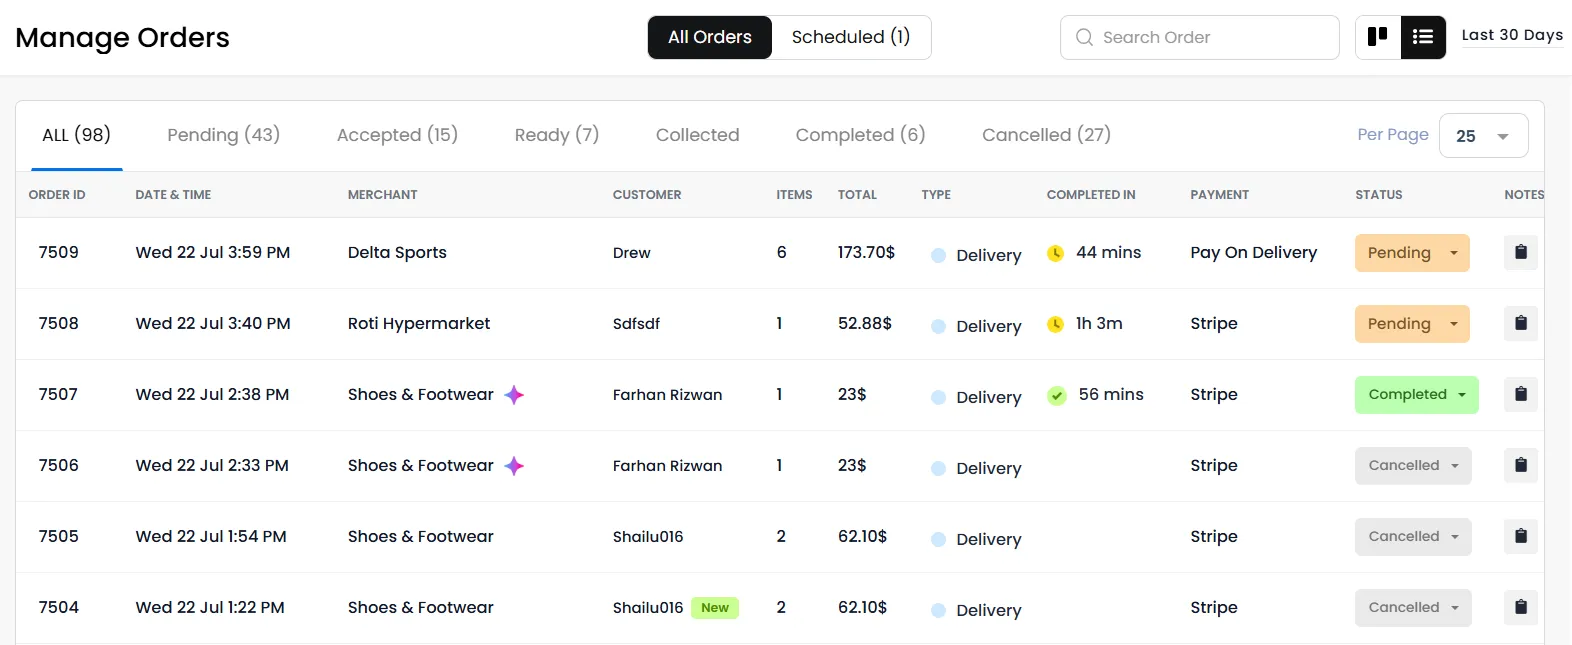Image resolution: width=1572 pixels, height=645 pixels.
Task: Select the ALL (98) tab
Action: [77, 135]
